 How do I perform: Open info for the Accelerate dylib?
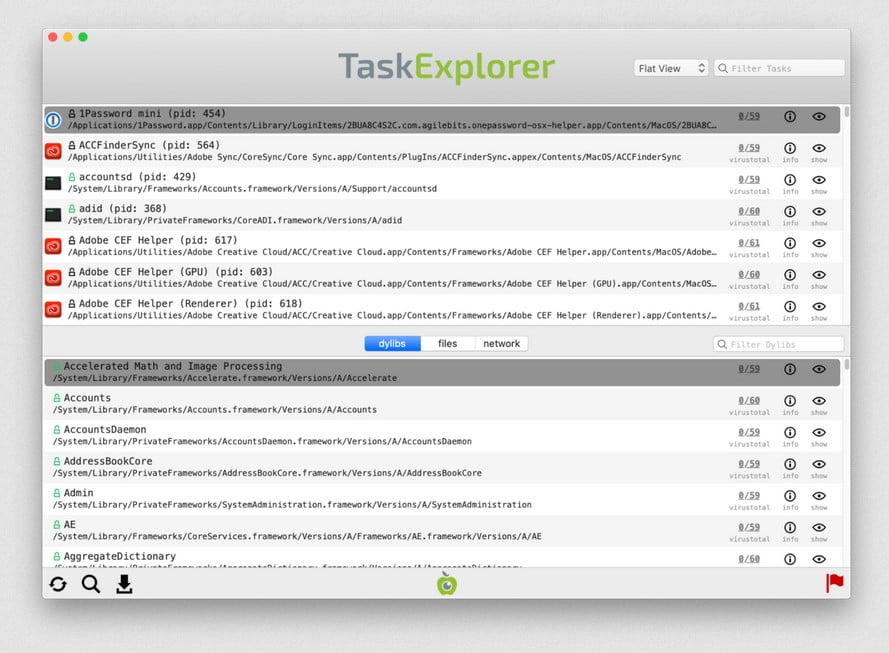[790, 369]
